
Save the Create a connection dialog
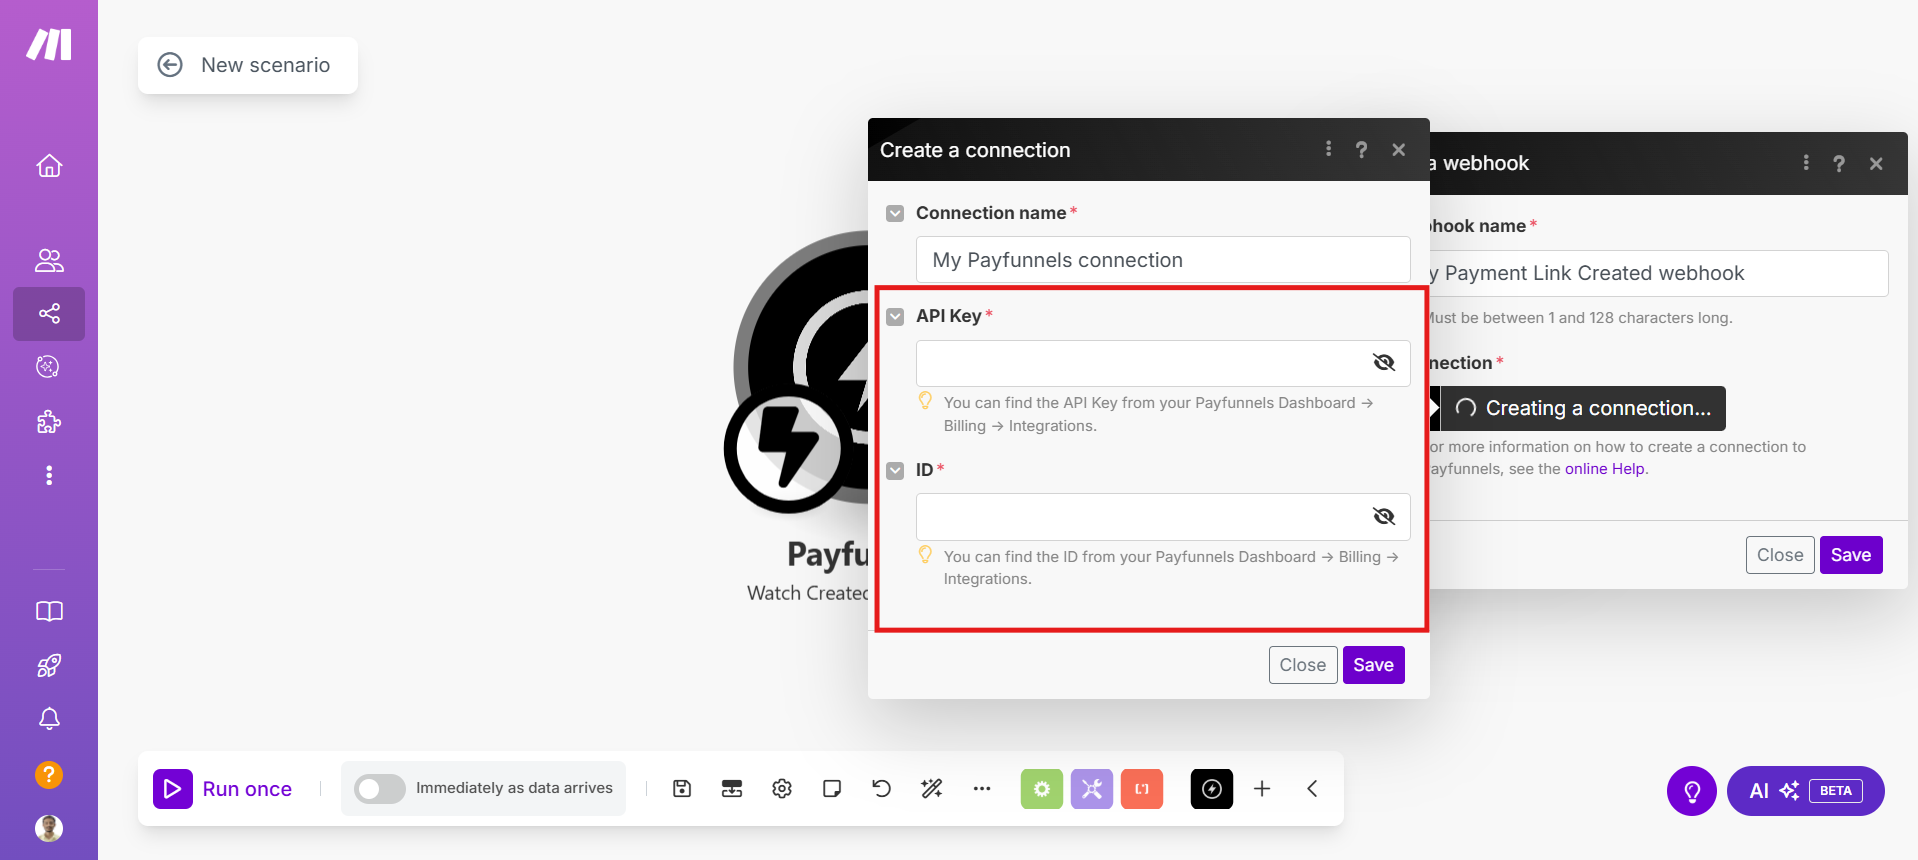point(1373,665)
